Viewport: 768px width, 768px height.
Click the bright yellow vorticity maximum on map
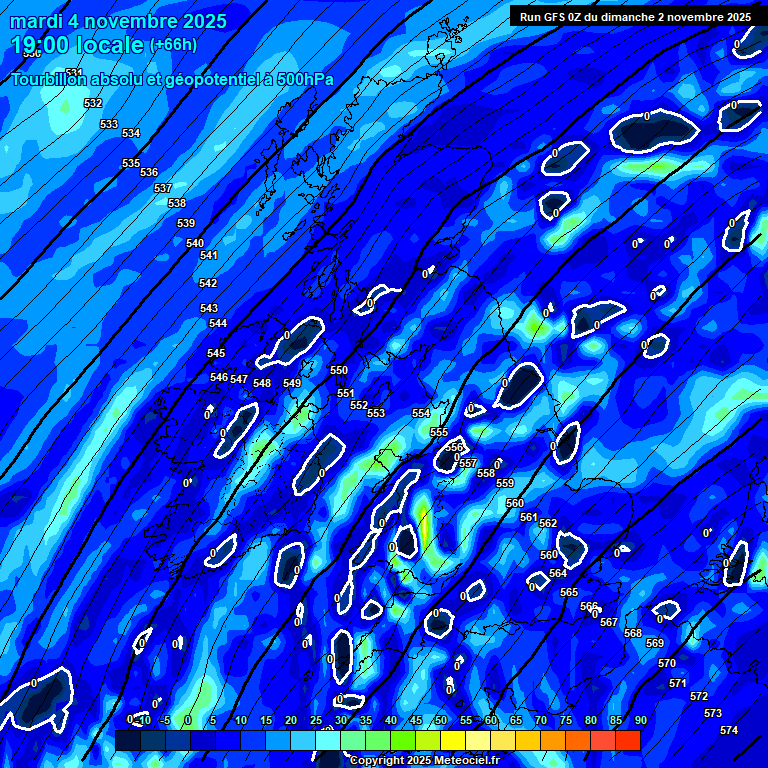424,528
